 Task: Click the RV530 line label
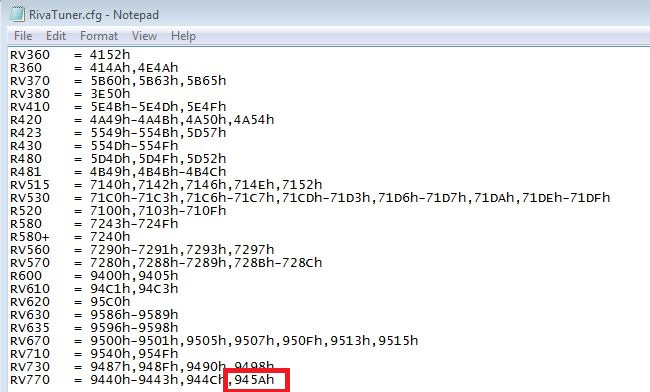(x=30, y=198)
